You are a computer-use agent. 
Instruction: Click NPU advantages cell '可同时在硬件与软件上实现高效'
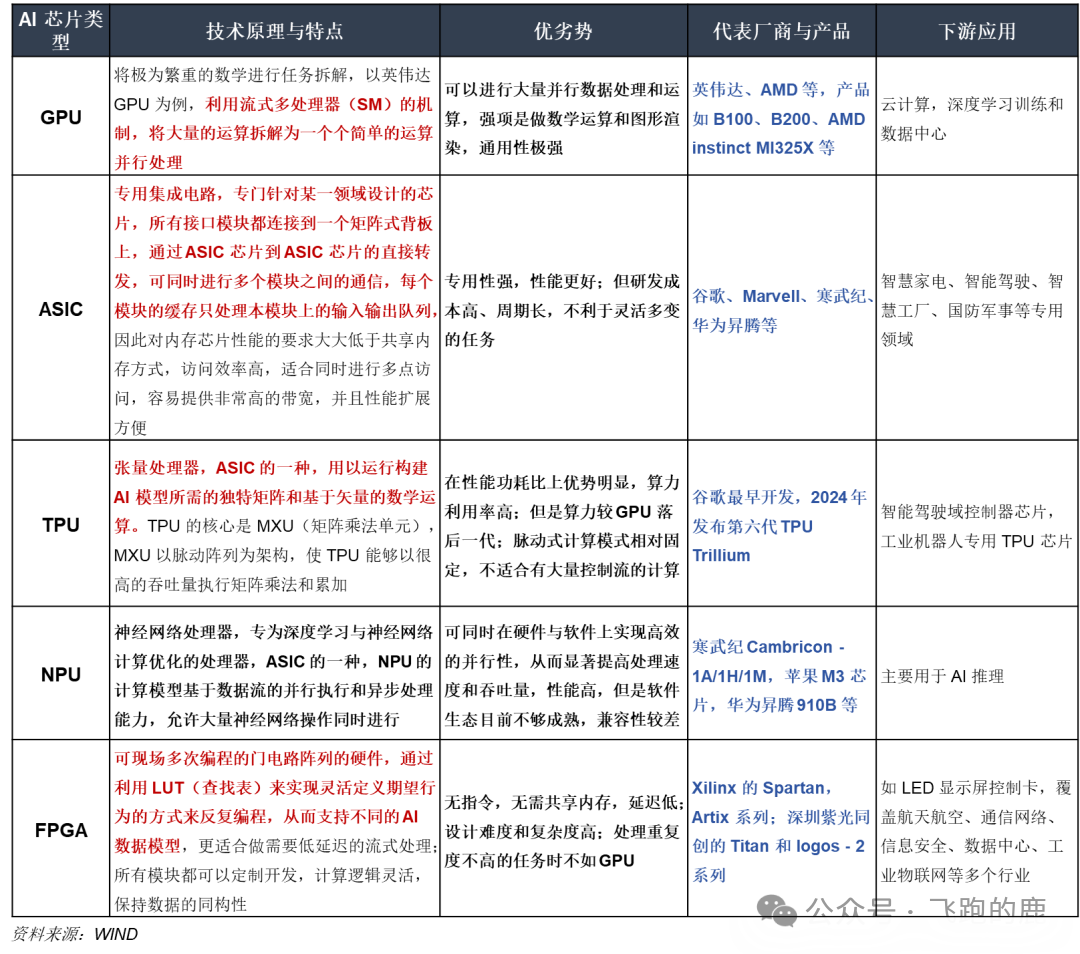[x=561, y=632]
